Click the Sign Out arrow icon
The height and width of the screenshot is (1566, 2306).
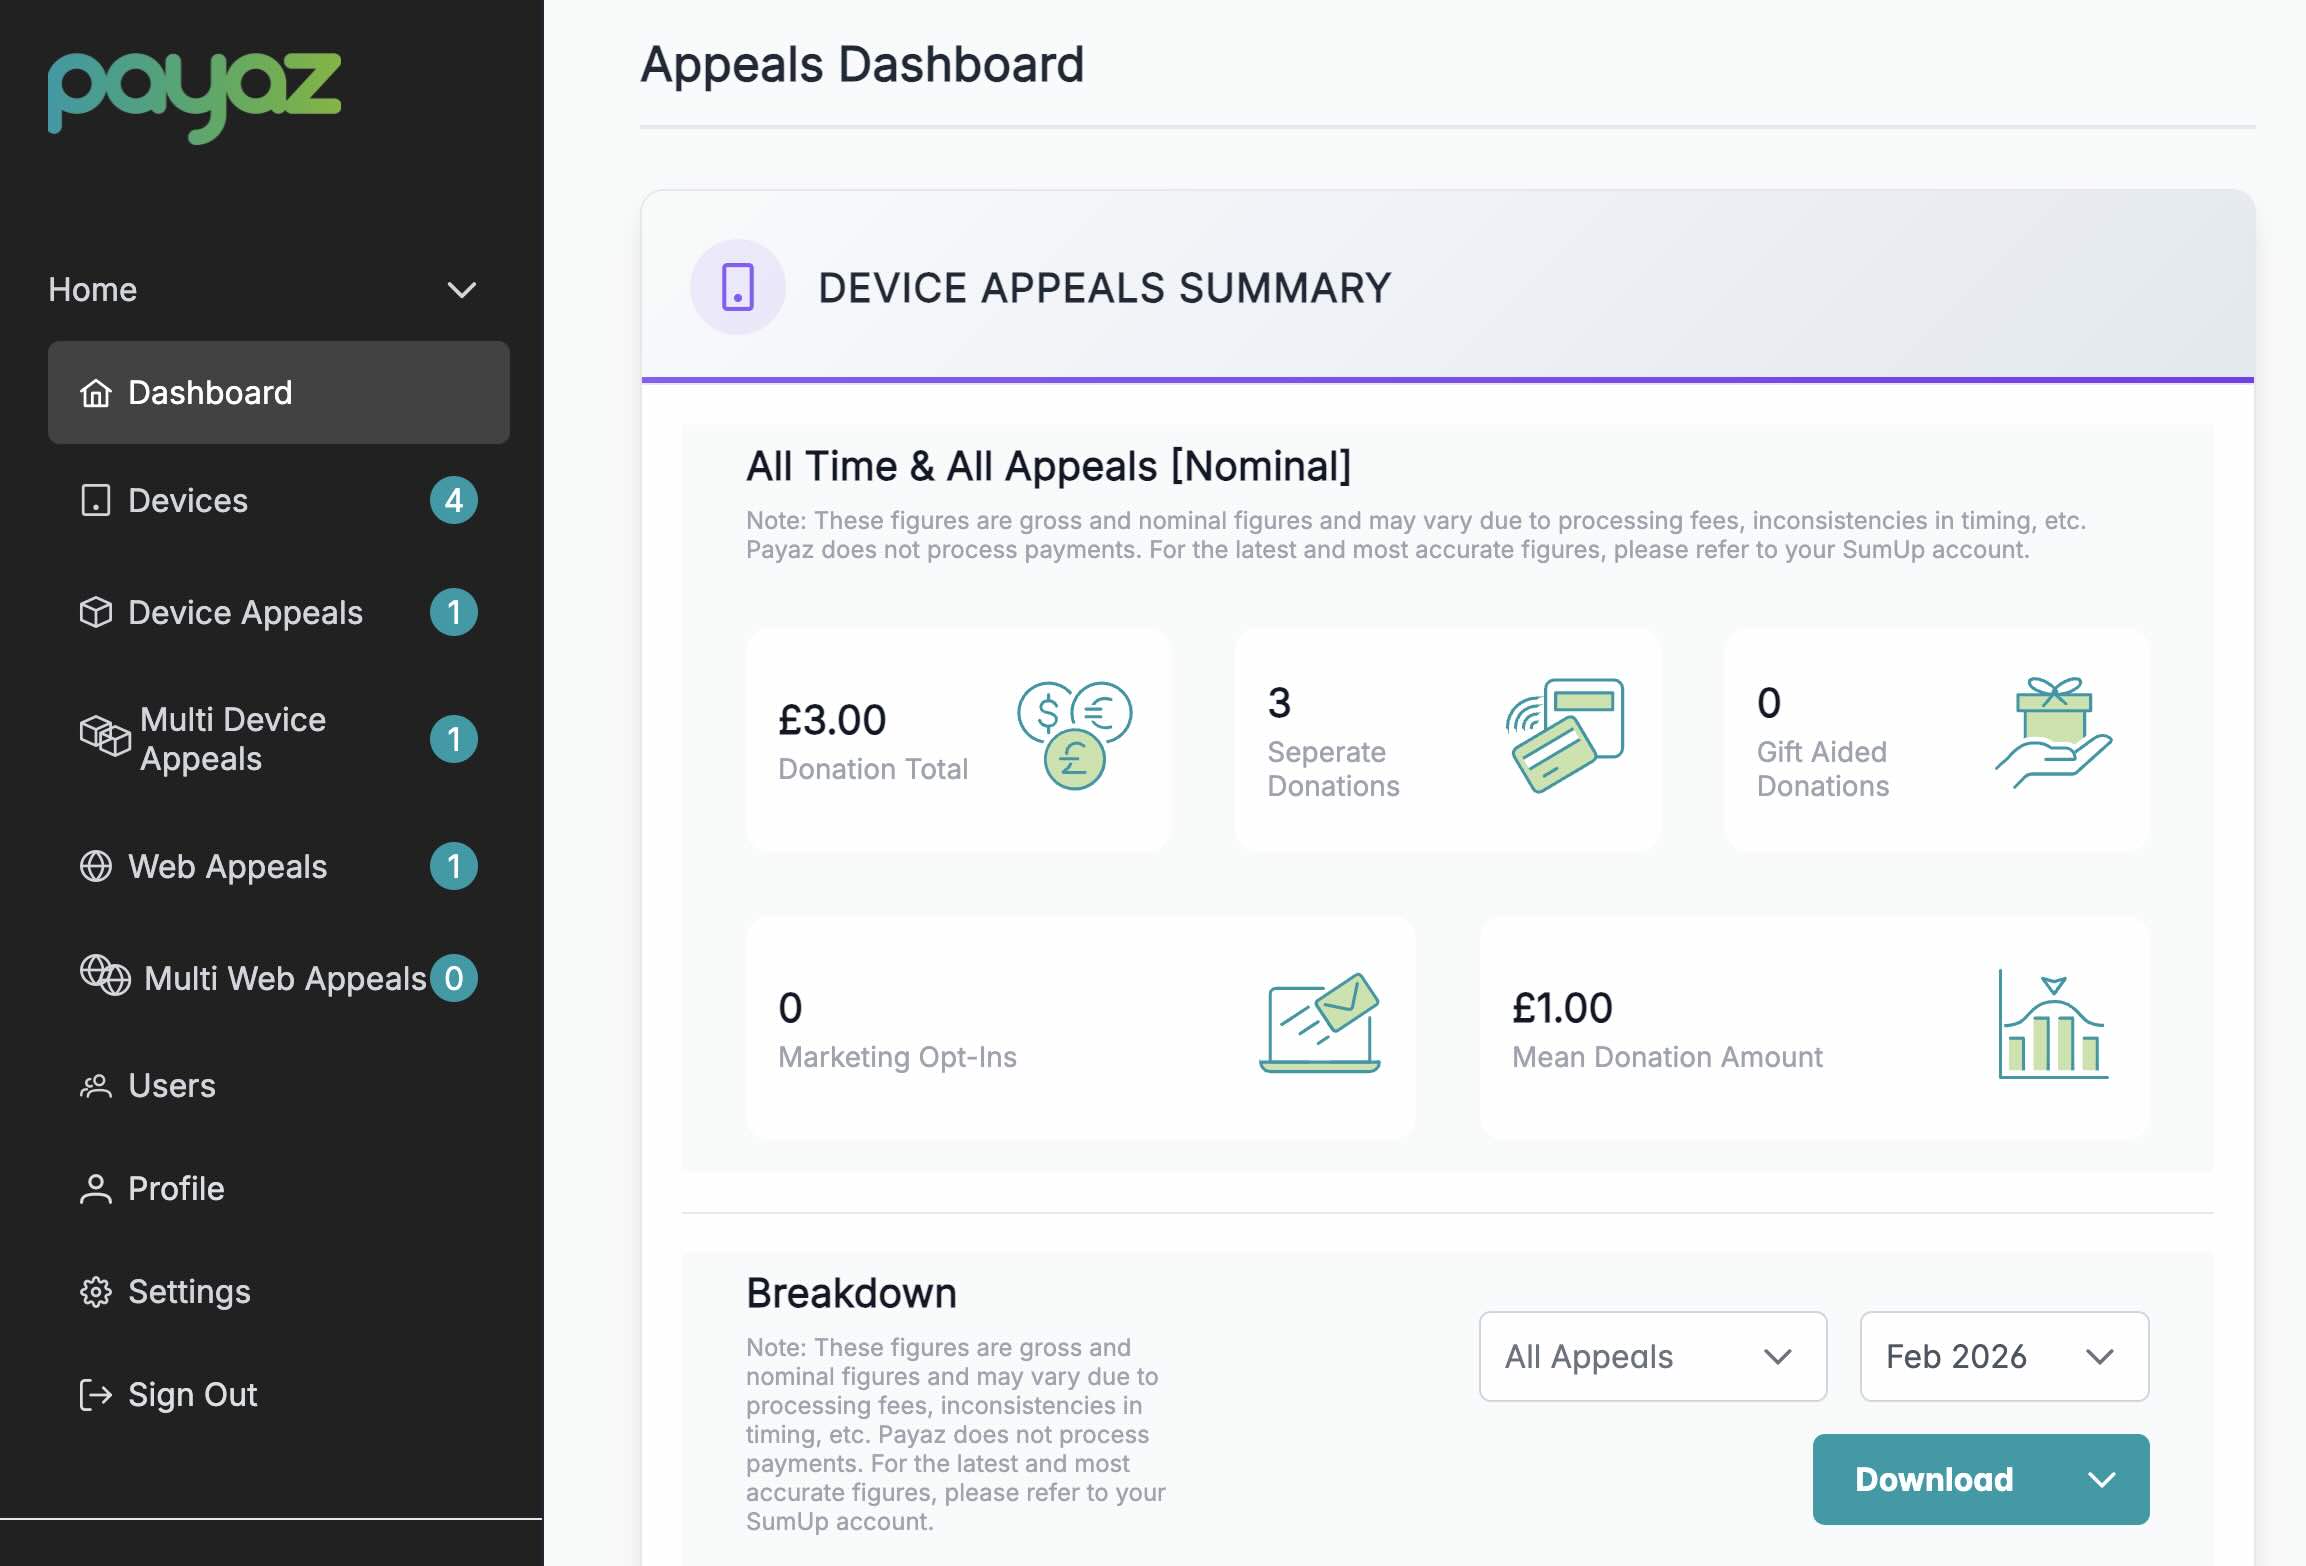point(95,1394)
